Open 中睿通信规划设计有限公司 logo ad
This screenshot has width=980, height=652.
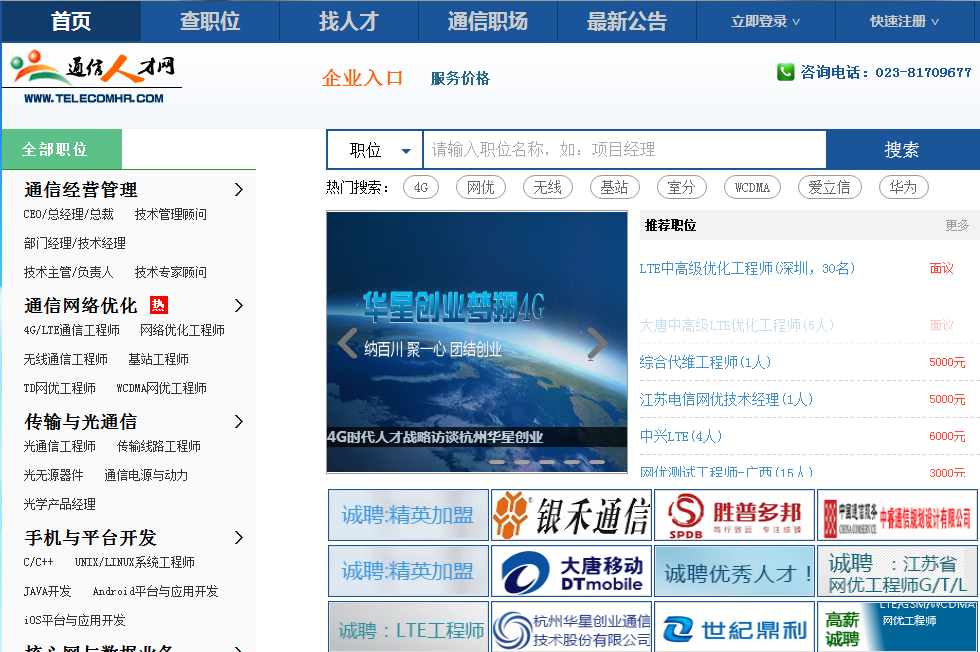click(x=898, y=515)
